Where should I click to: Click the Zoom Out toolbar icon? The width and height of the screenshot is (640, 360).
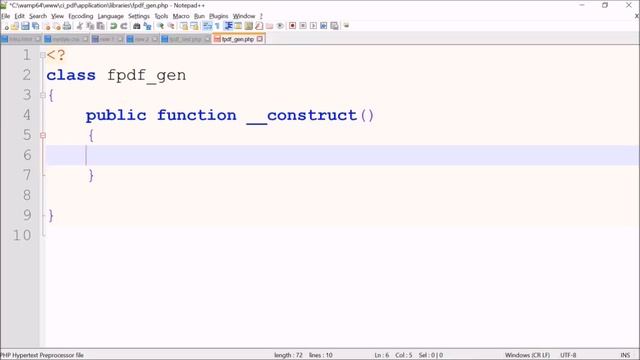click(171, 26)
